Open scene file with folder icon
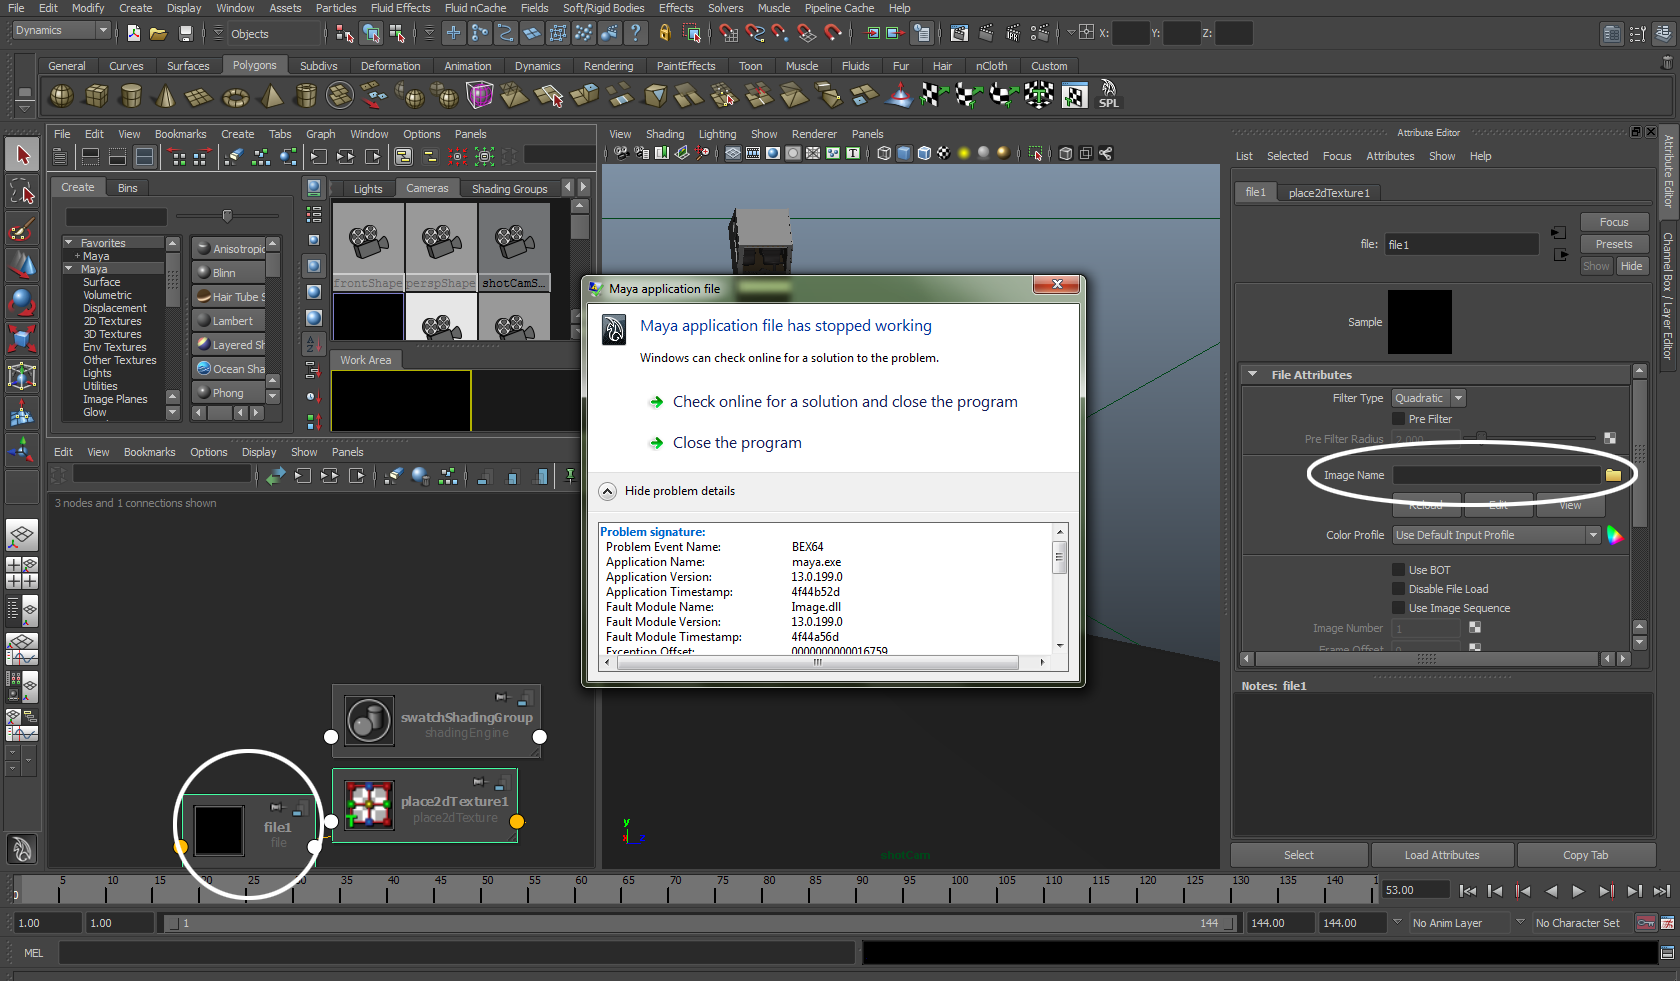The image size is (1680, 981). click(x=158, y=33)
